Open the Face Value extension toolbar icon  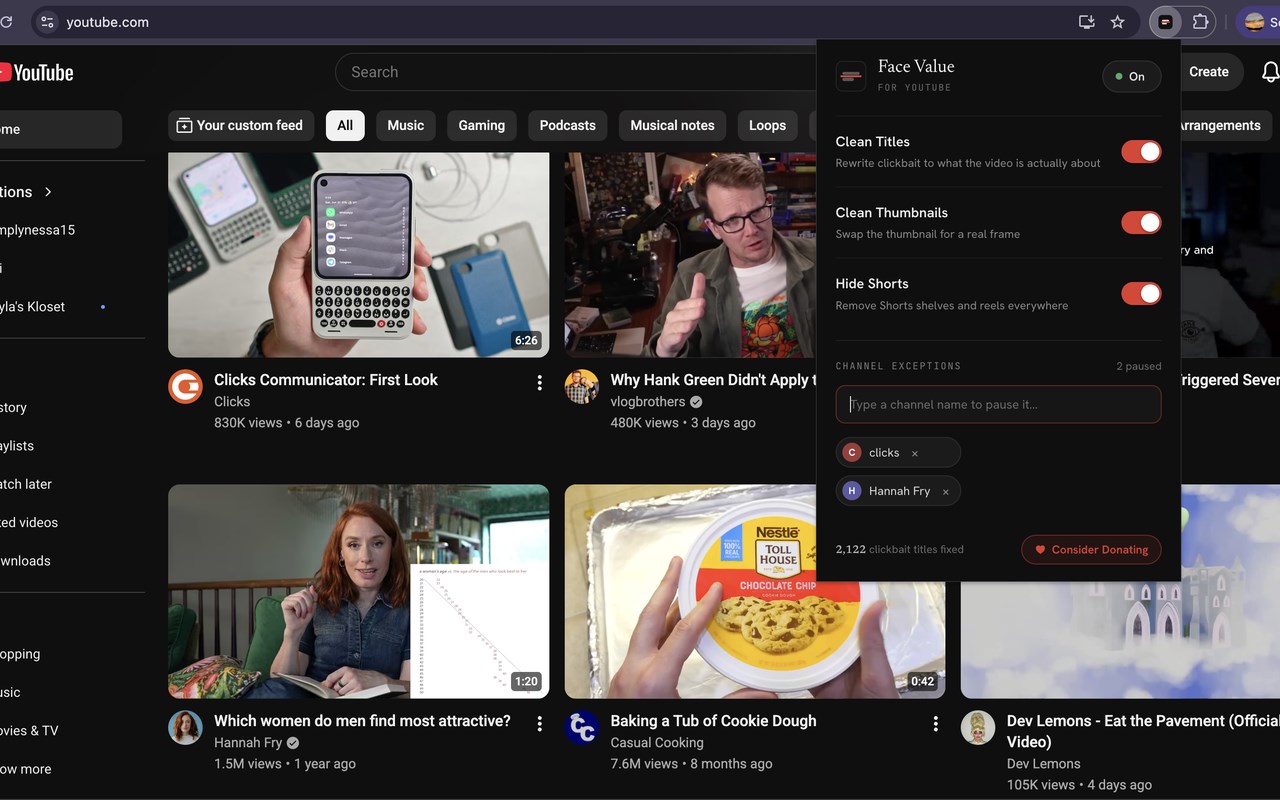pos(1166,22)
